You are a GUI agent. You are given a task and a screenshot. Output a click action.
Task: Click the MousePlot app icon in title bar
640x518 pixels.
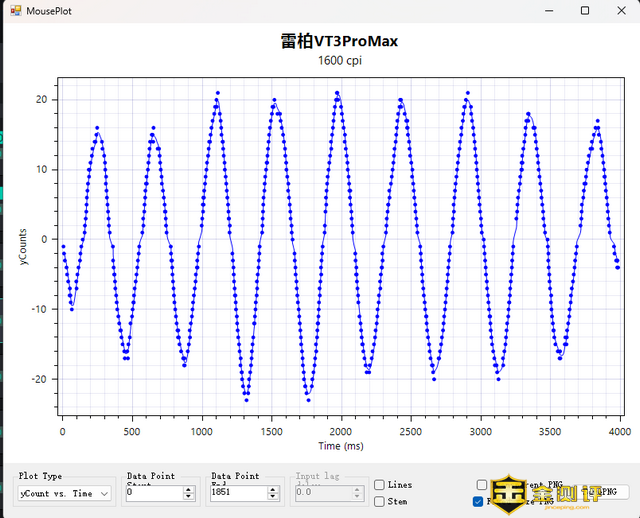tap(15, 12)
